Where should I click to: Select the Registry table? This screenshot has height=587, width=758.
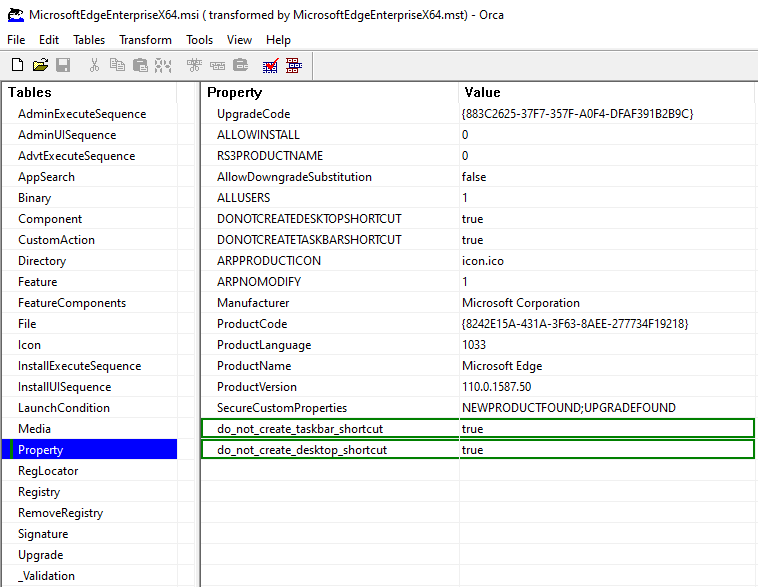click(39, 492)
